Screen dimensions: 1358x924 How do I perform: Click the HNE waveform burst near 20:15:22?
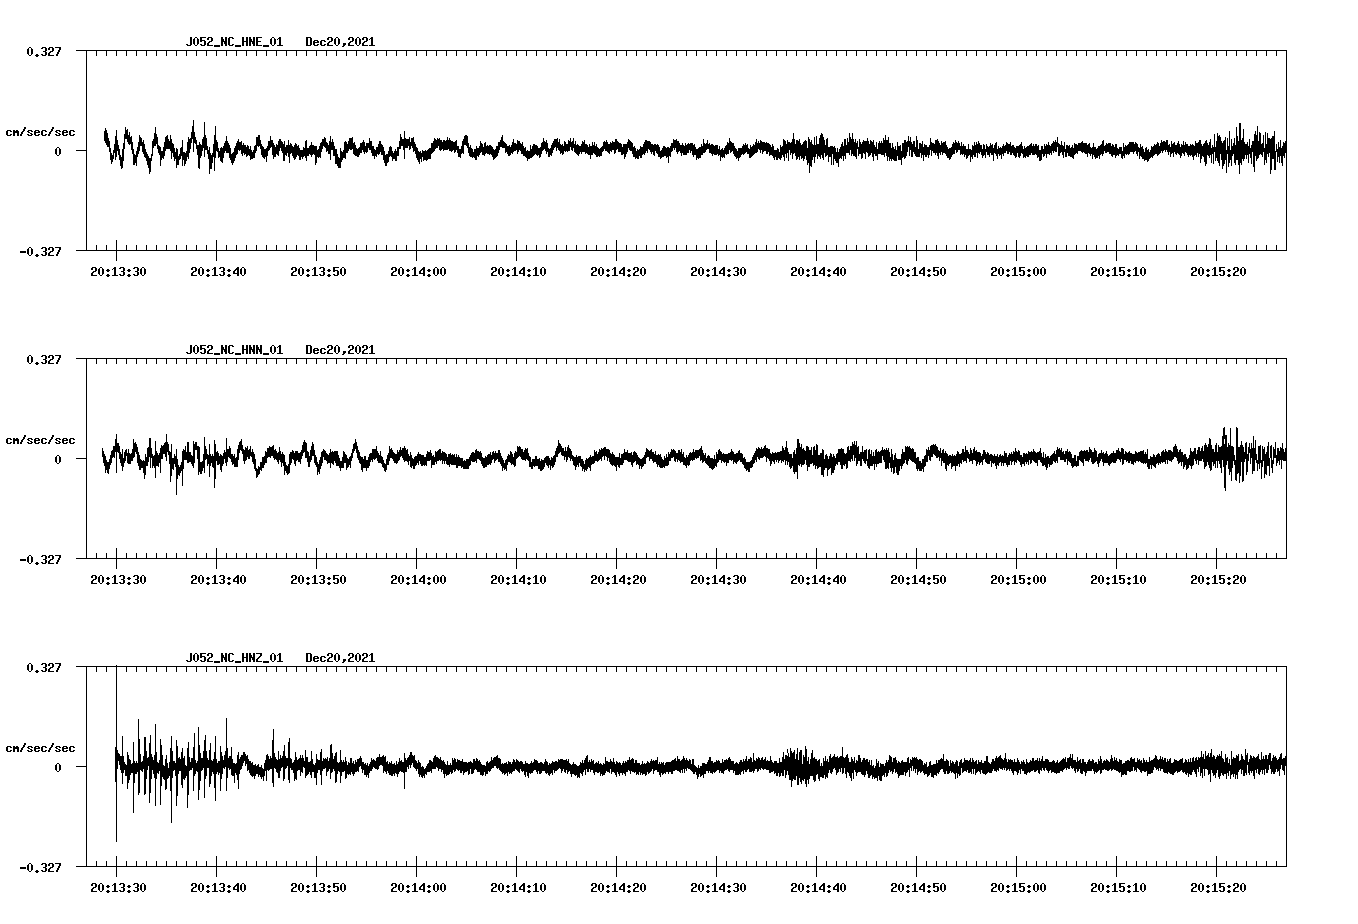1241,149
